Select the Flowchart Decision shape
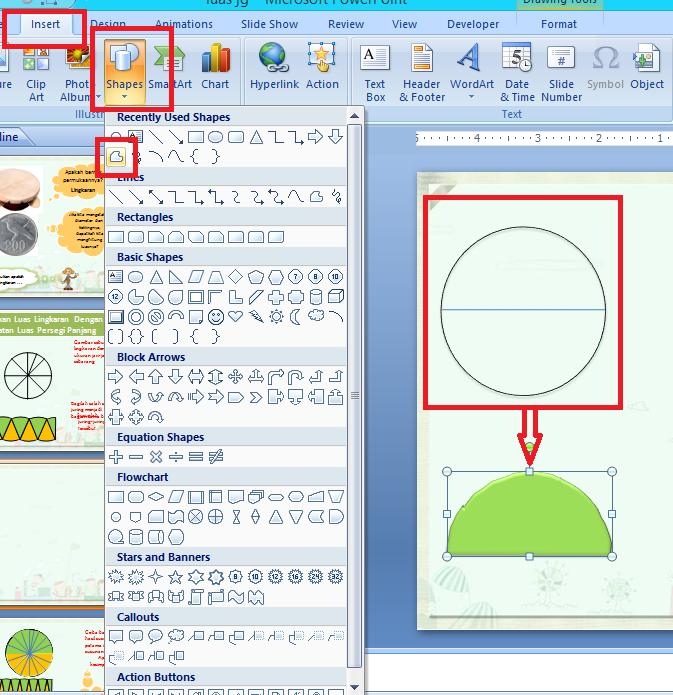Screen dimensions: 673x695 click(x=156, y=497)
